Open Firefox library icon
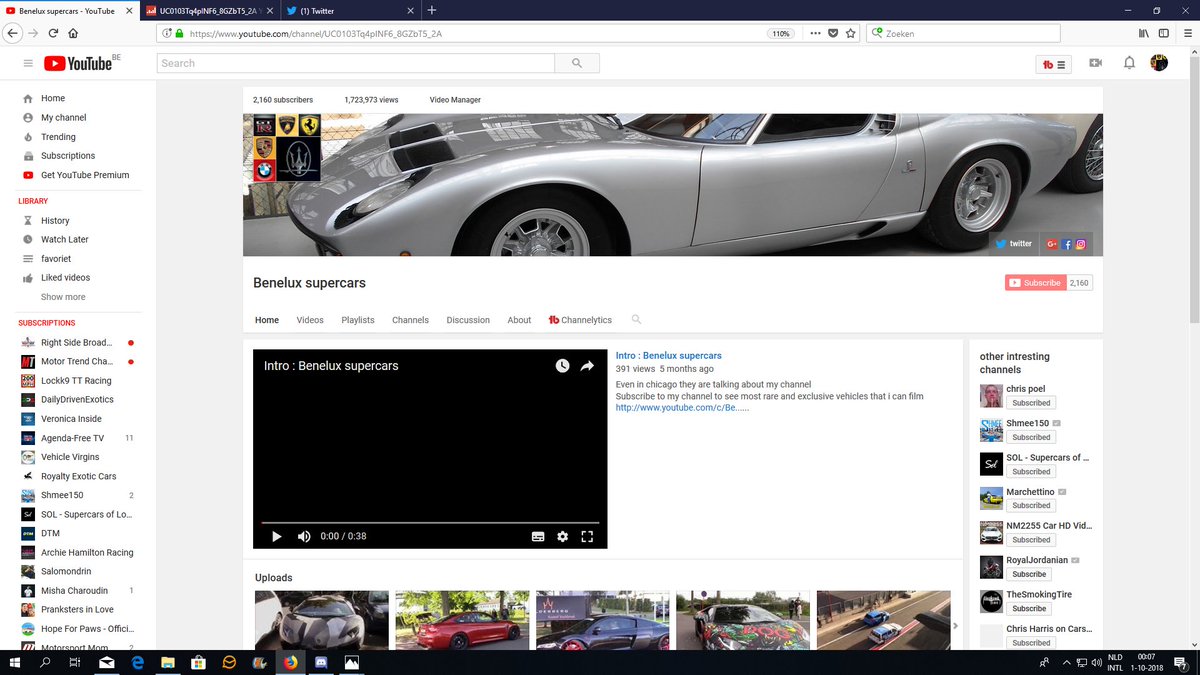 tap(1144, 33)
